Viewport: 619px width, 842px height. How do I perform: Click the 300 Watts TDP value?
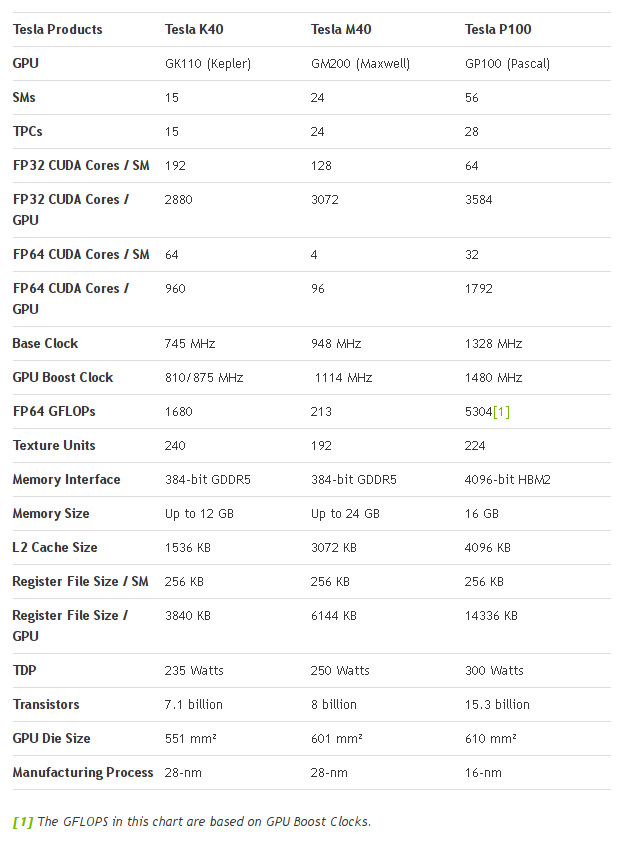494,671
